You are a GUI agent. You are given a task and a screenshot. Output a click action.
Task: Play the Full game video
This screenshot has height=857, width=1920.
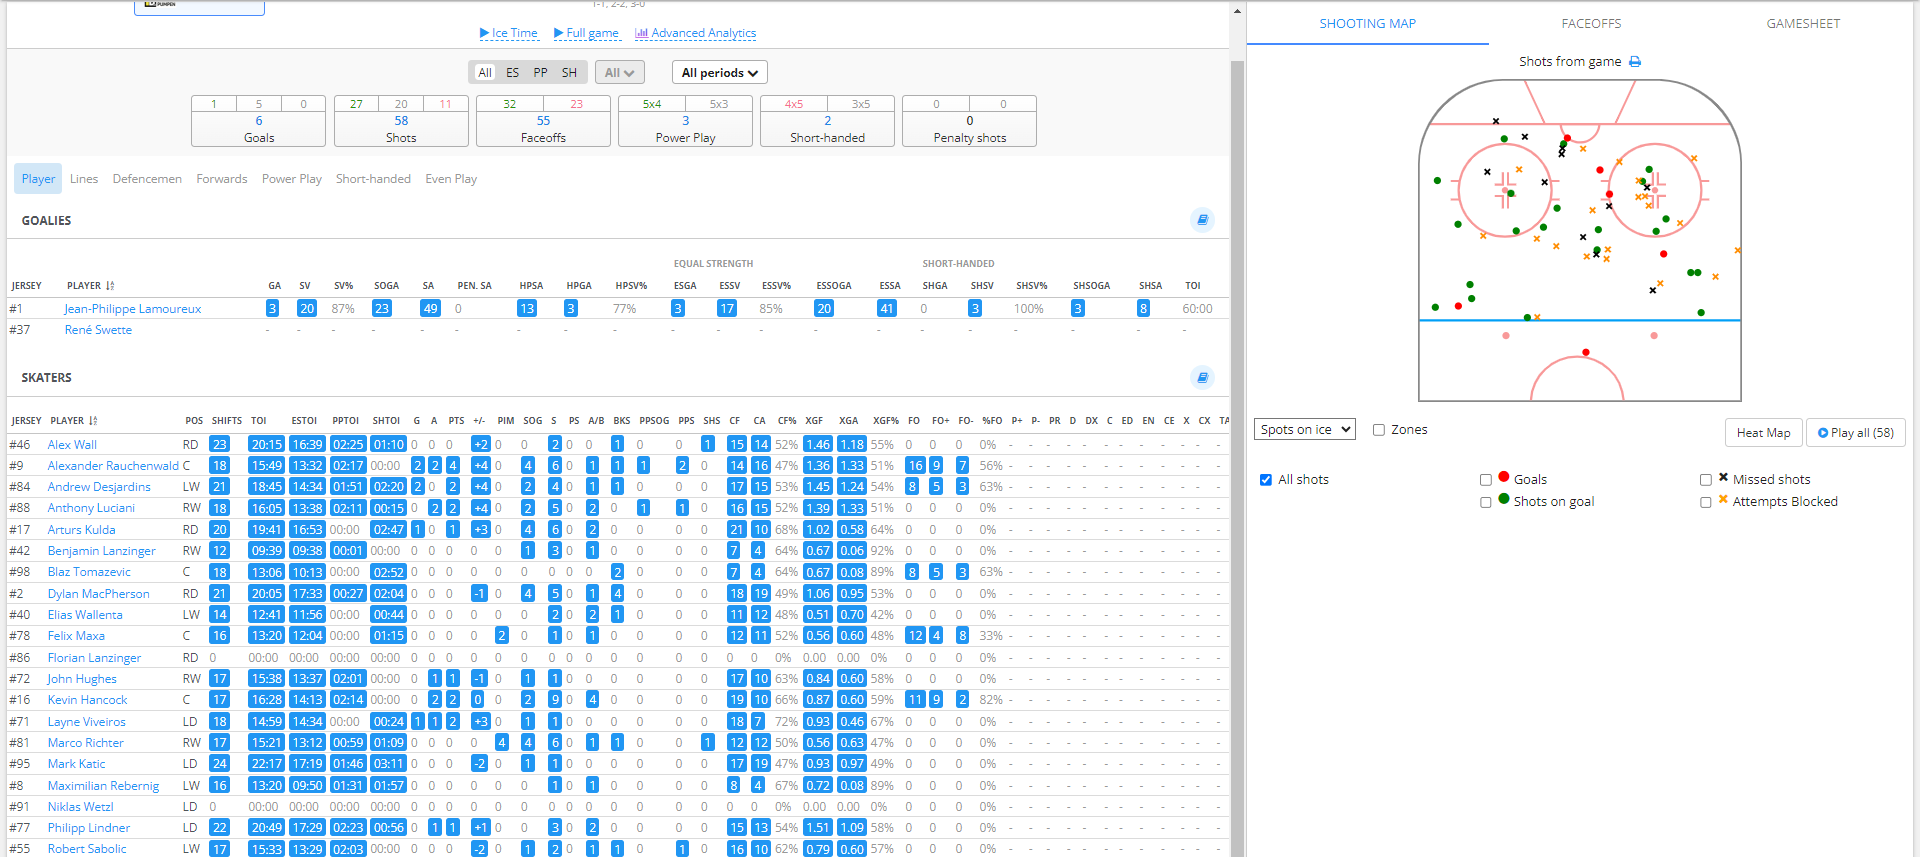pos(586,33)
